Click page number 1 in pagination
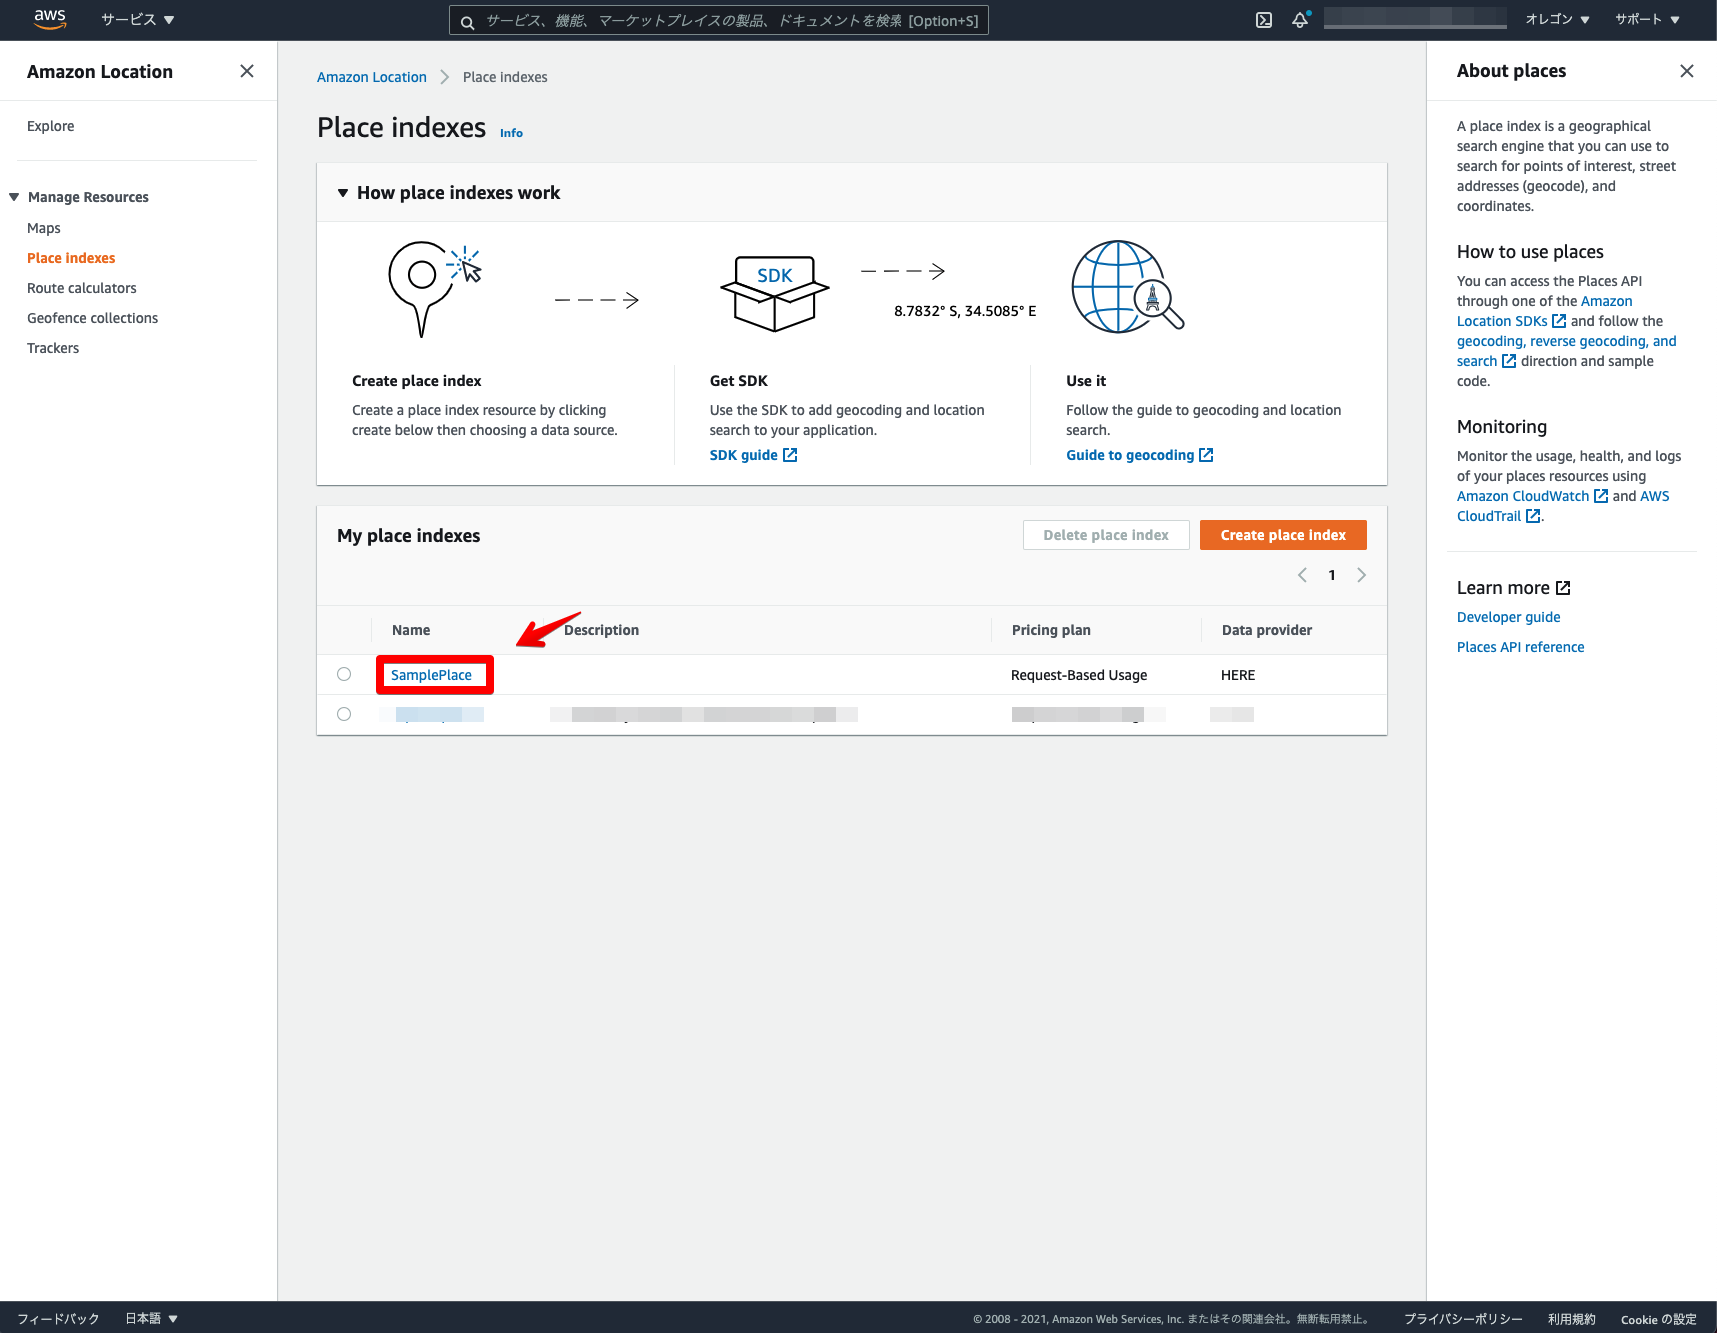The width and height of the screenshot is (1717, 1333). click(x=1332, y=575)
